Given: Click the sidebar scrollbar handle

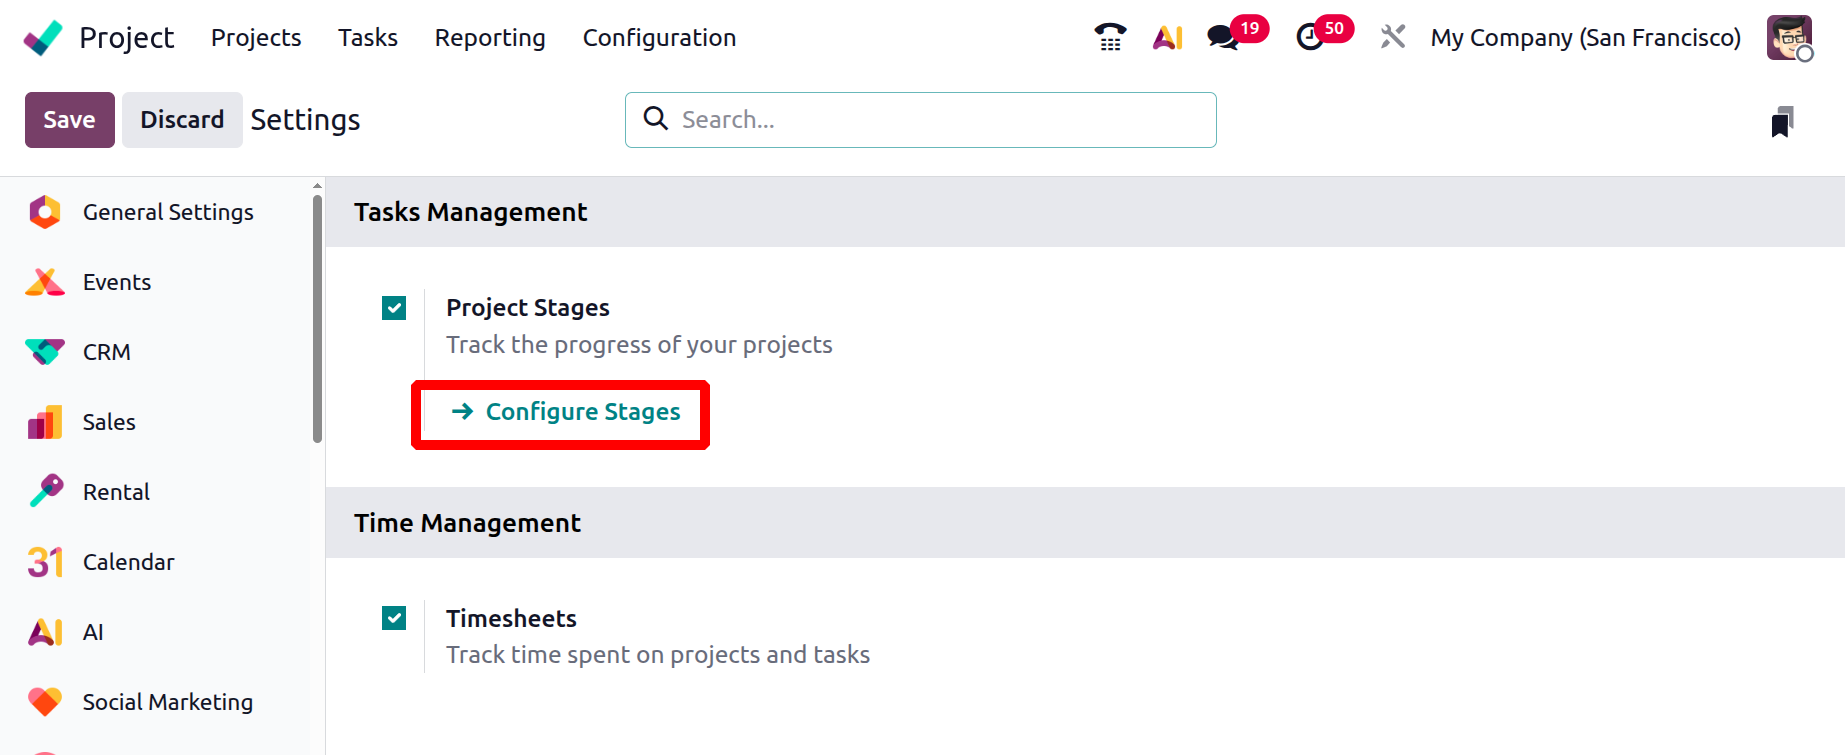Looking at the screenshot, I should [317, 318].
